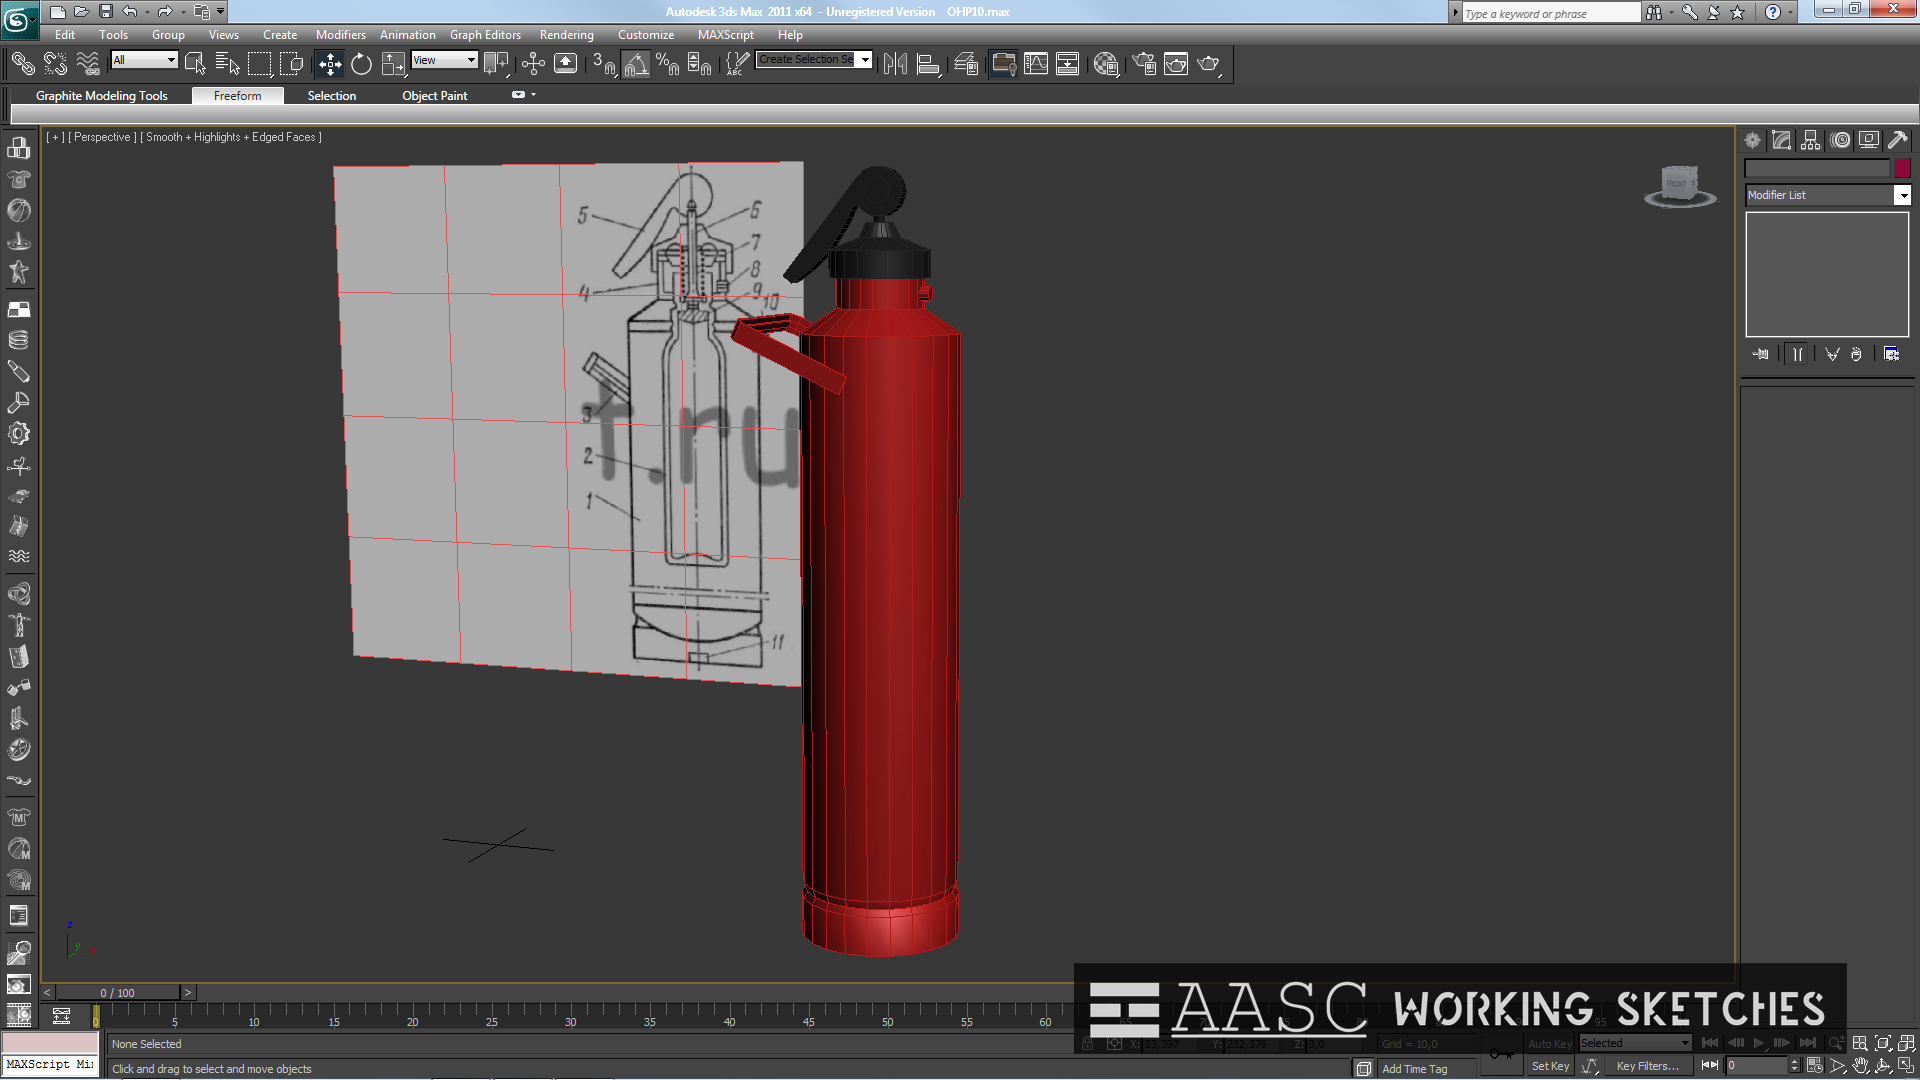This screenshot has width=1920, height=1080.
Task: Switch to the Hierarchy command panel
Action: click(1810, 140)
